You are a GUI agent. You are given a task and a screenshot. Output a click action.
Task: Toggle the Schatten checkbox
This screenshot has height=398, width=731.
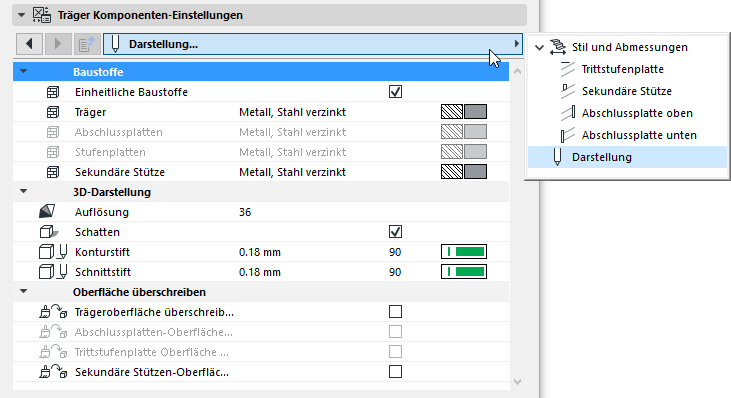(395, 232)
